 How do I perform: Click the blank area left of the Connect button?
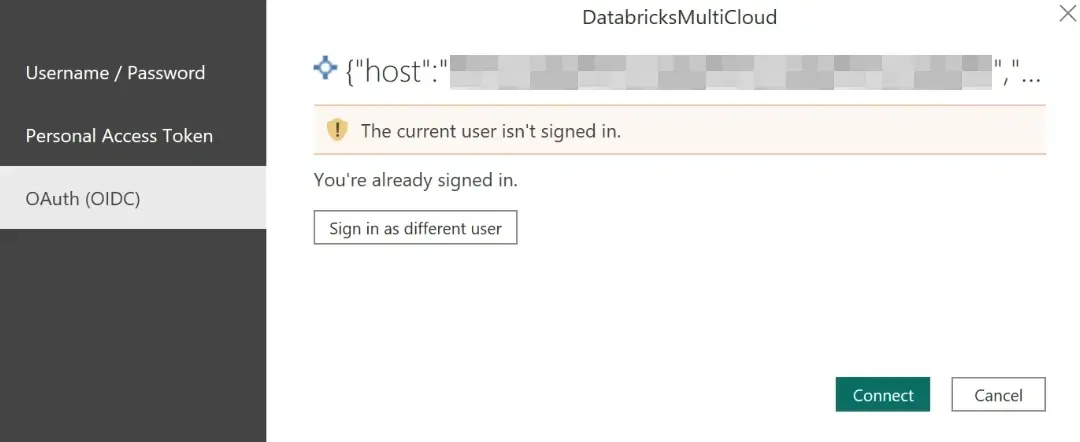click(600, 395)
